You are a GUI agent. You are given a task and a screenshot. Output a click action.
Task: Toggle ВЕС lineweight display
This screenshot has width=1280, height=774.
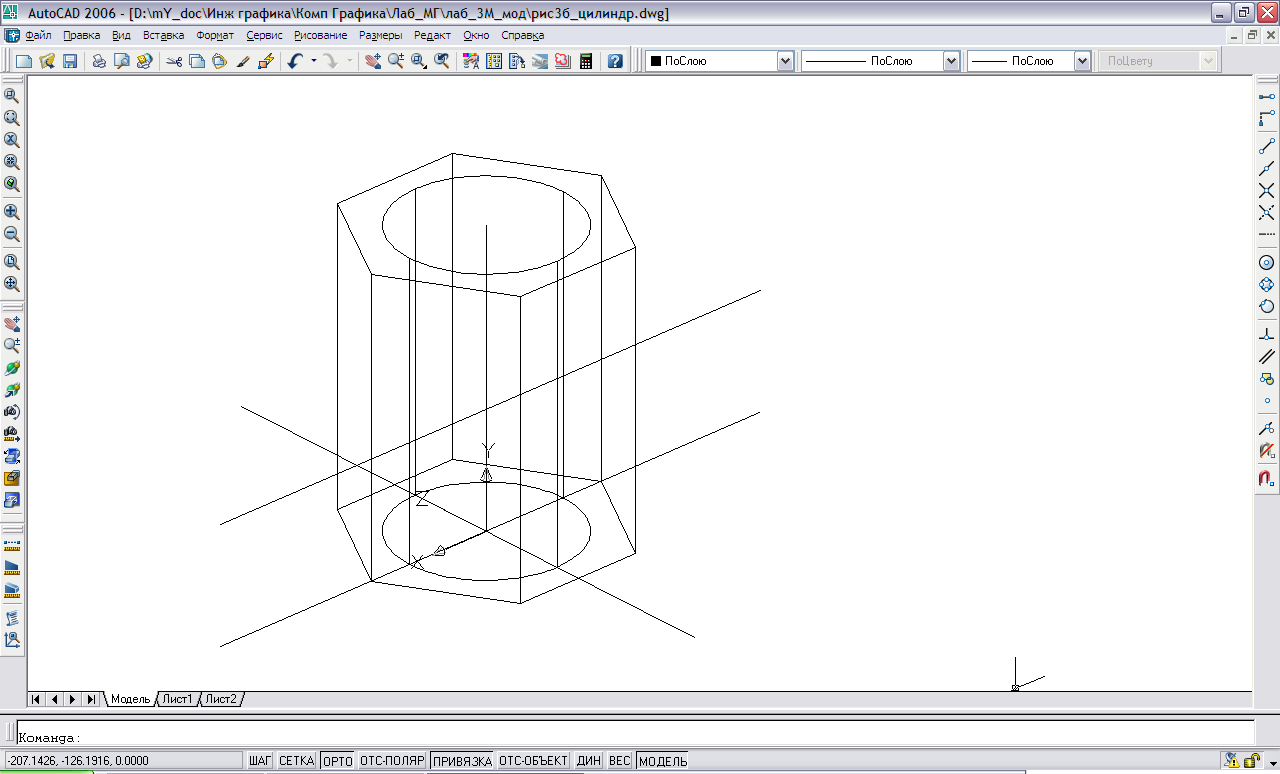620,761
